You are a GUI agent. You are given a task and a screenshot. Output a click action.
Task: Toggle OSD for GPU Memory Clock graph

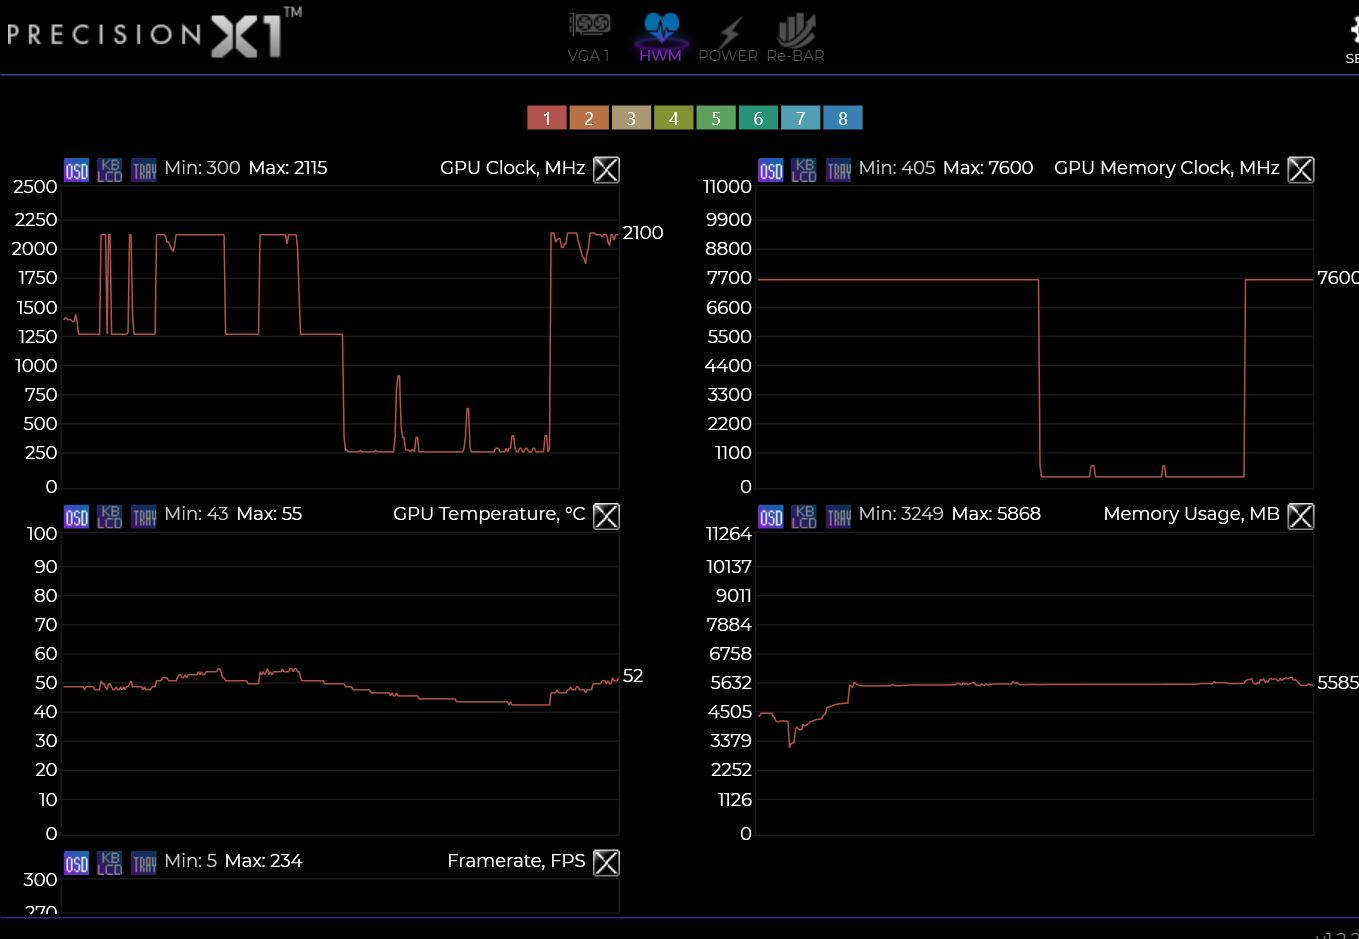[771, 170]
